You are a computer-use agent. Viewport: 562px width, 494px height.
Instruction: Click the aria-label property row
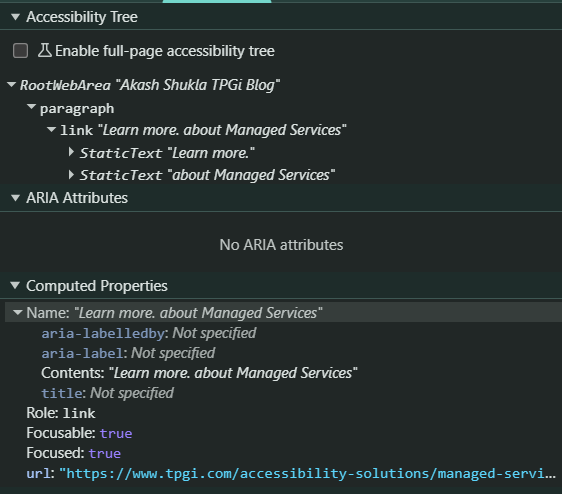point(128,353)
